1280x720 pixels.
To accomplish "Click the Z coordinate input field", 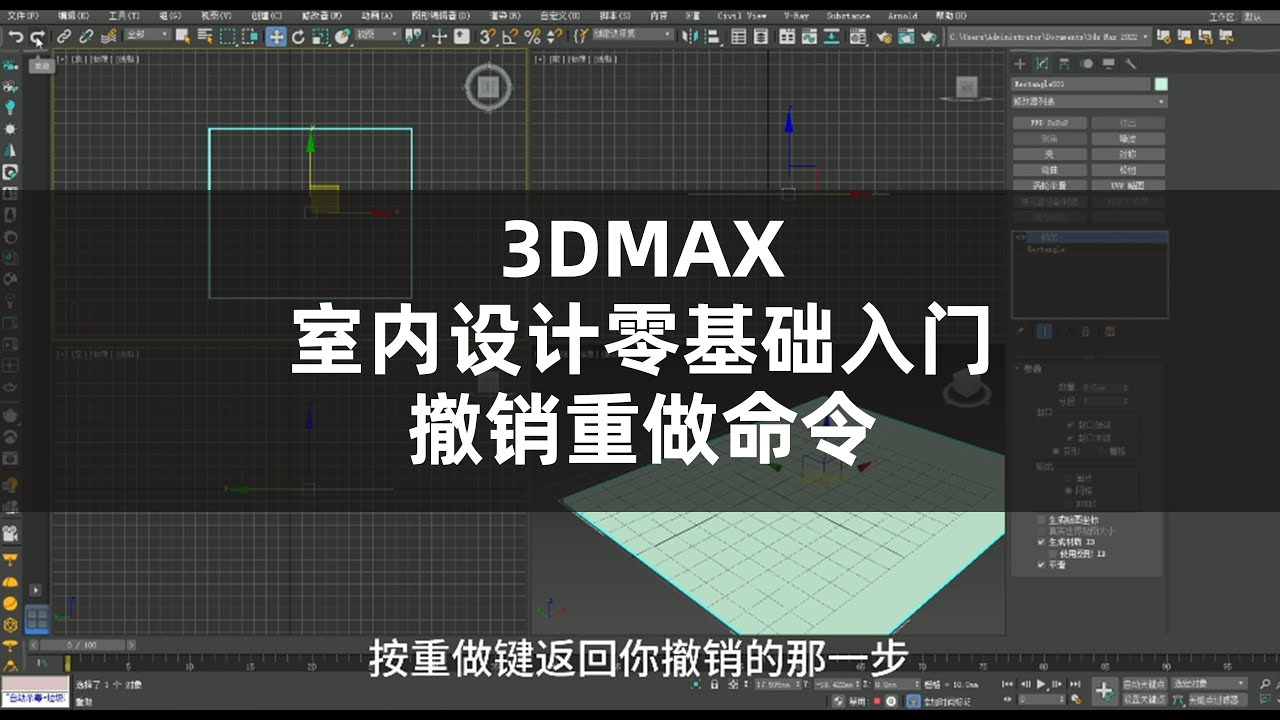I will pos(899,684).
